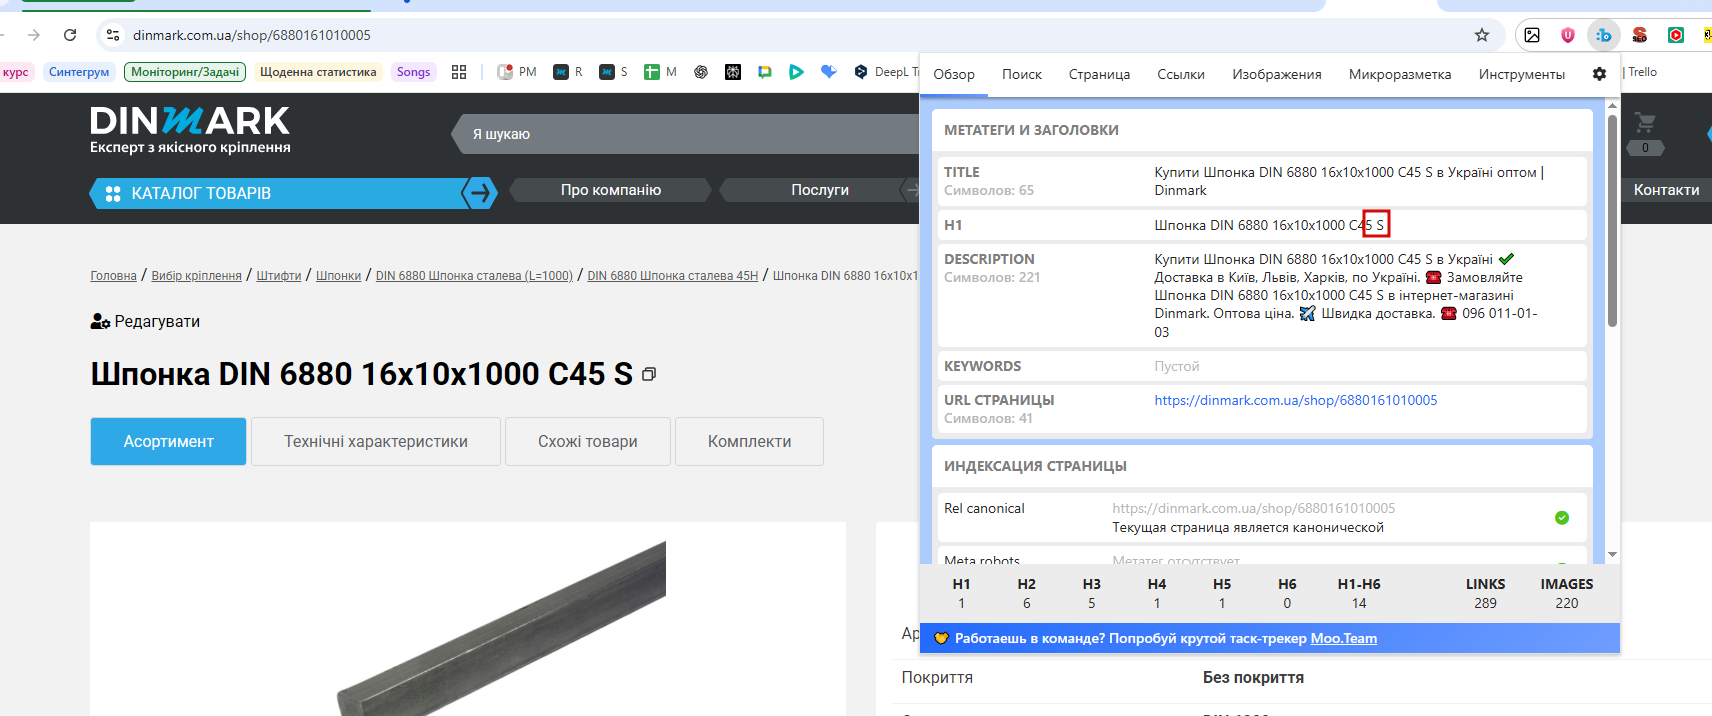The image size is (1712, 716).
Task: Open the DeepL bookmark
Action: tap(886, 72)
